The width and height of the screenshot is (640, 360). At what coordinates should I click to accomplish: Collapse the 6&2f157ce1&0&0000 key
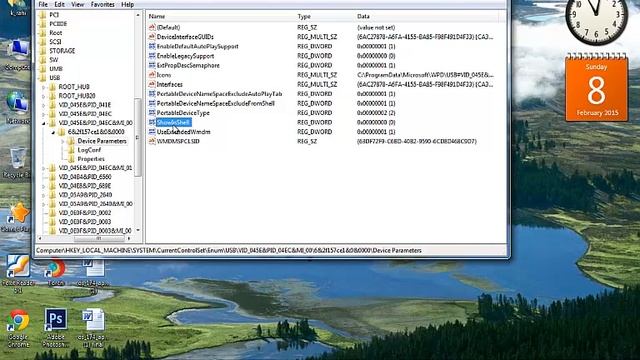(x=53, y=132)
